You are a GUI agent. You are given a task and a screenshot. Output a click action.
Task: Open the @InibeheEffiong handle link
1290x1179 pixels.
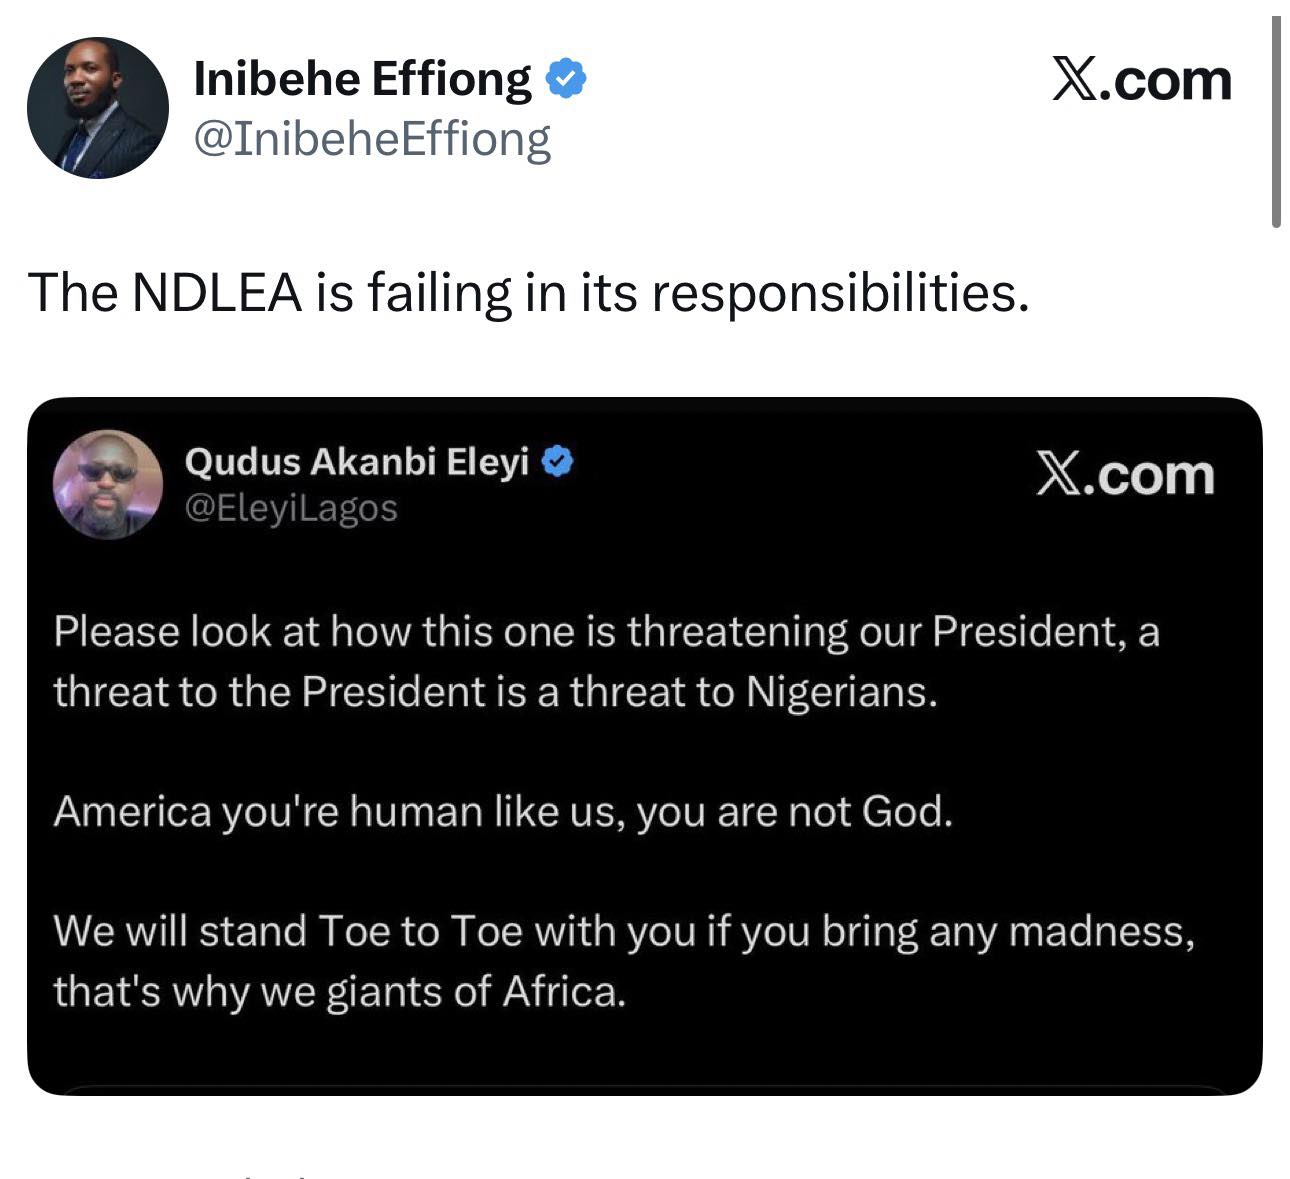[x=371, y=139]
